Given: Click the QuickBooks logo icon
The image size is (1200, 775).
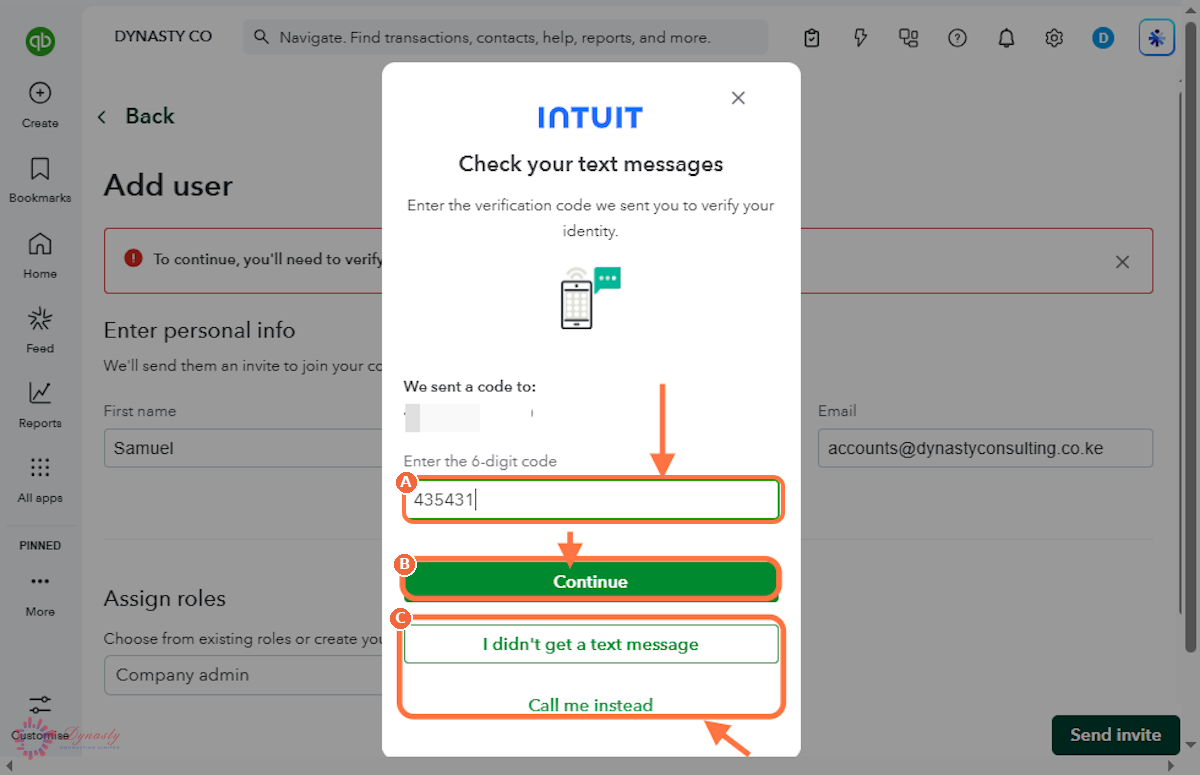Looking at the screenshot, I should pyautogui.click(x=40, y=41).
